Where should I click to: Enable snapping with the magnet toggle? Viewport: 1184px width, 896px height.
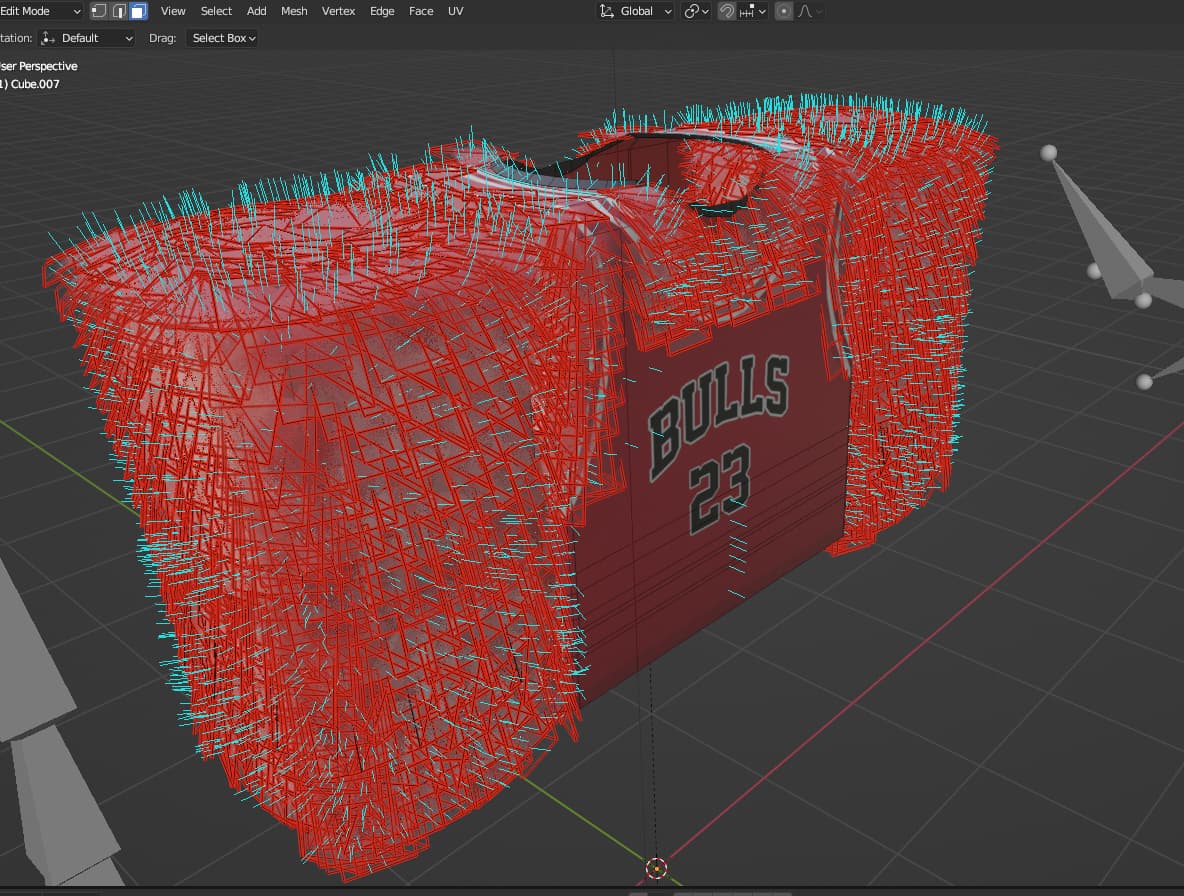click(x=726, y=11)
